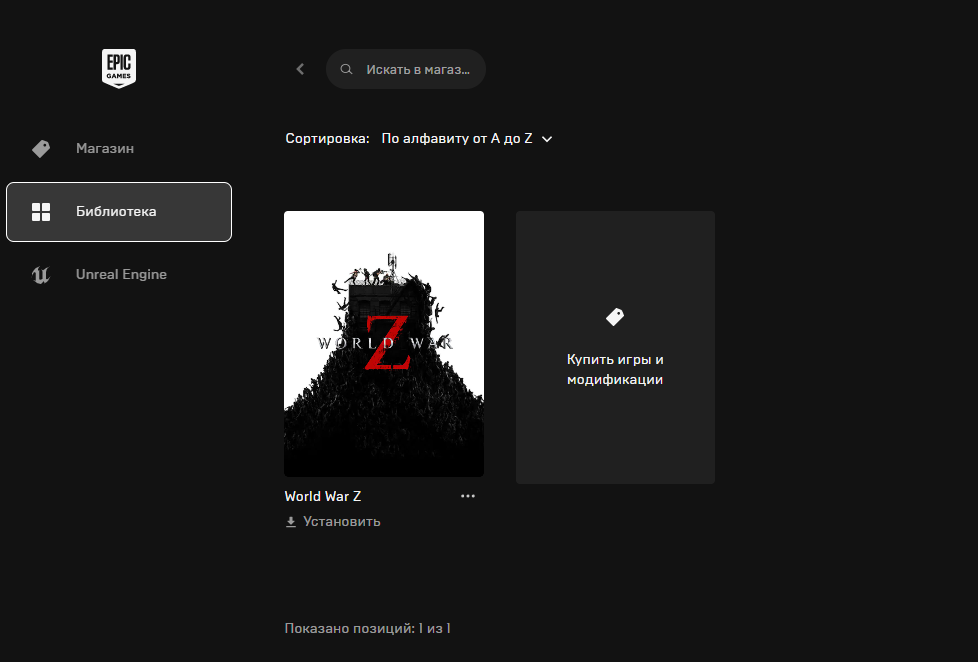
Task: Open the Магазин section
Action: point(119,148)
